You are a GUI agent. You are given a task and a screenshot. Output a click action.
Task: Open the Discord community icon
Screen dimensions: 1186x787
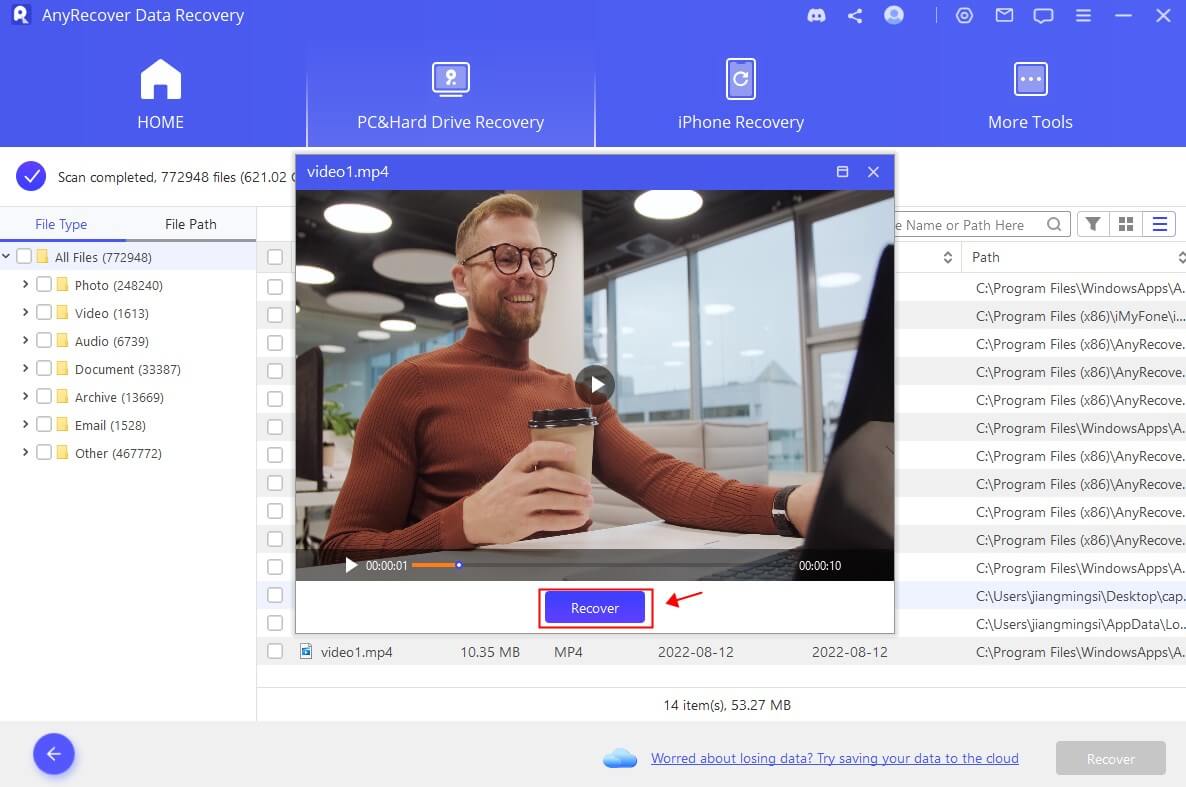pyautogui.click(x=816, y=15)
